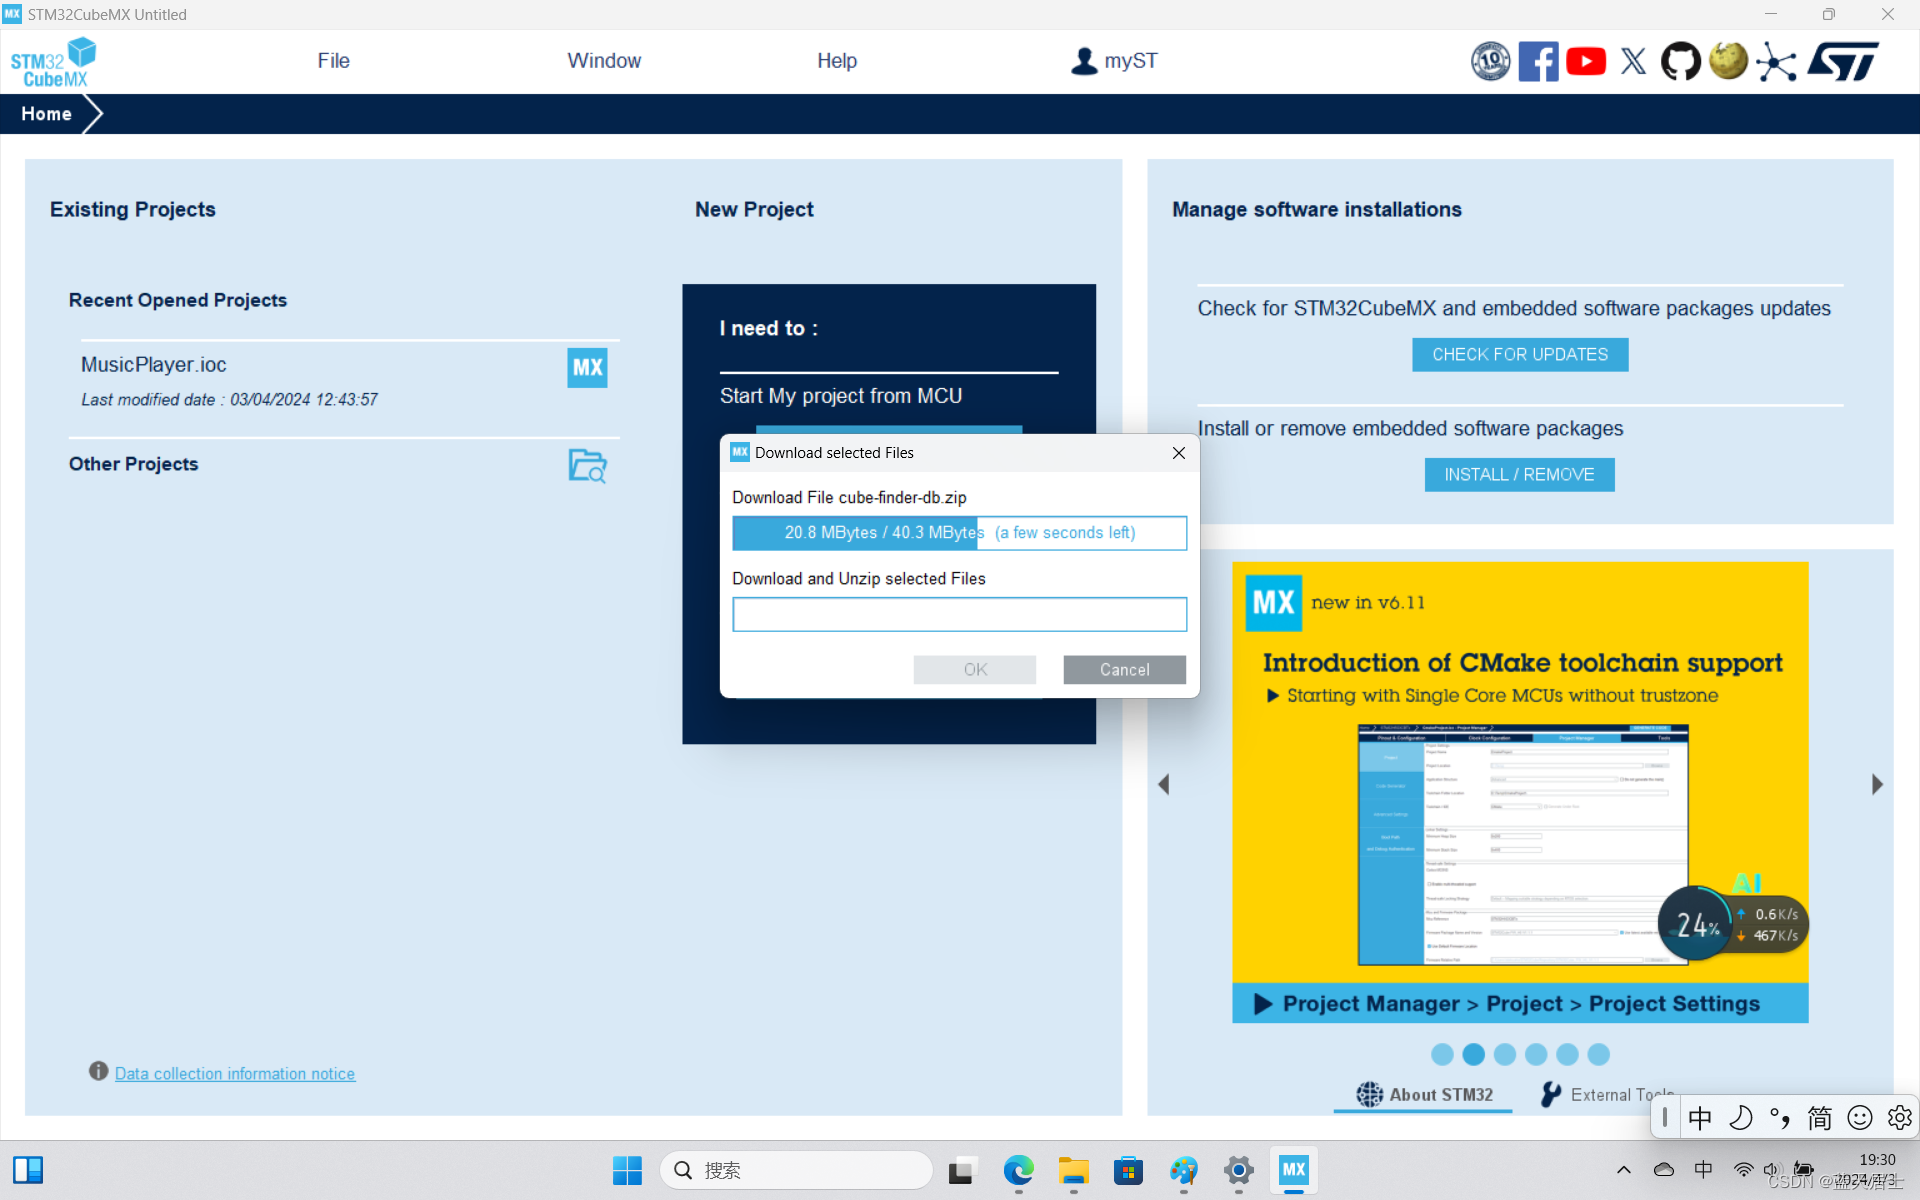Click the 10-year anniversary badge icon
This screenshot has width=1920, height=1200.
[1490, 61]
